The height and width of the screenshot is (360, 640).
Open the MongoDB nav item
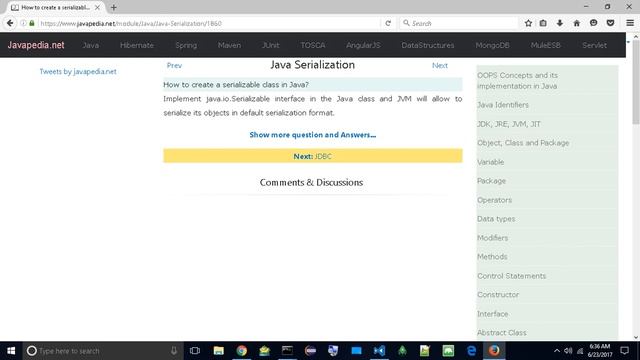492,45
